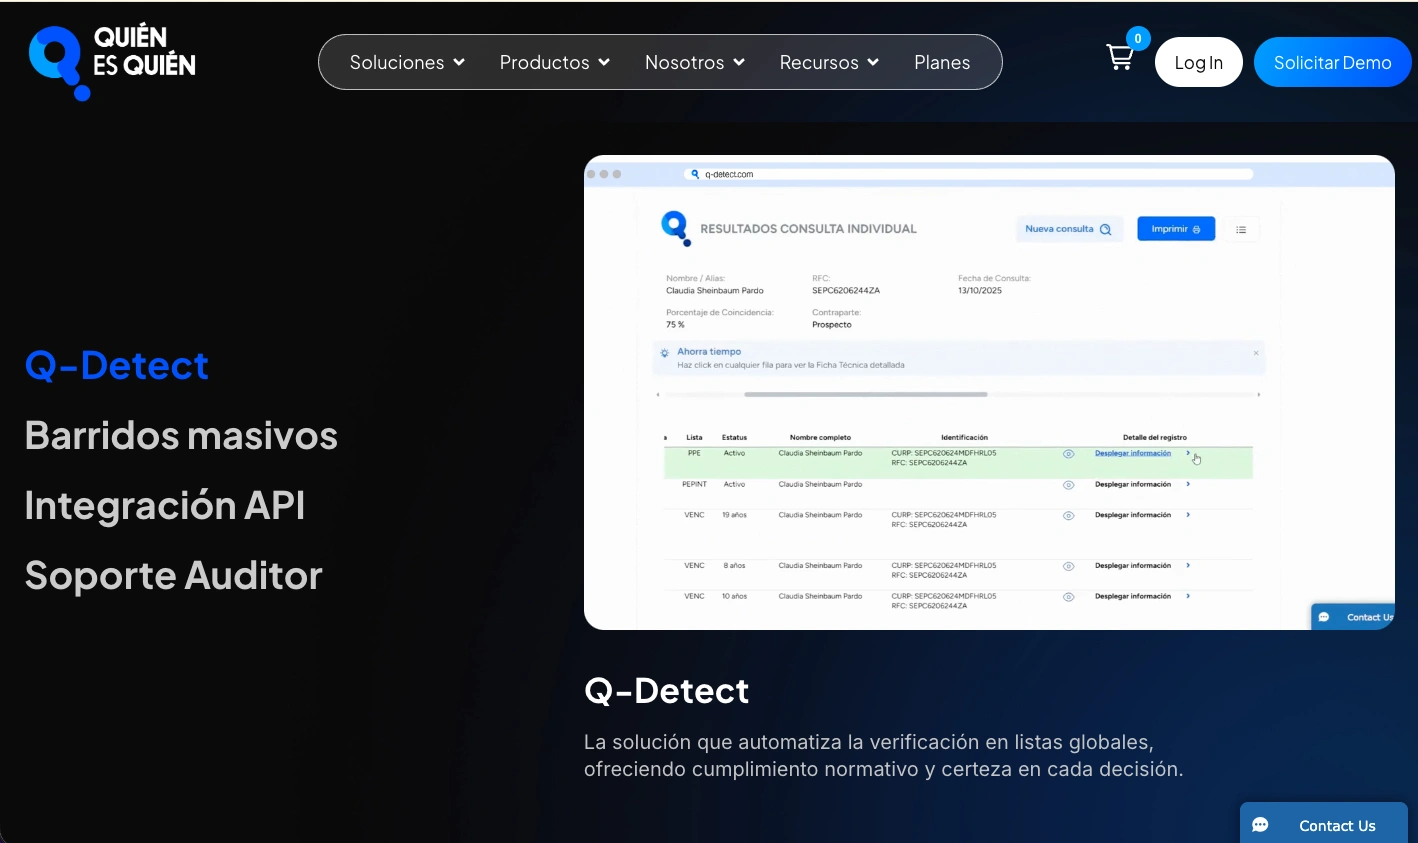Click the Quién es Quién logo
Image resolution: width=1418 pixels, height=843 pixels.
click(x=112, y=63)
